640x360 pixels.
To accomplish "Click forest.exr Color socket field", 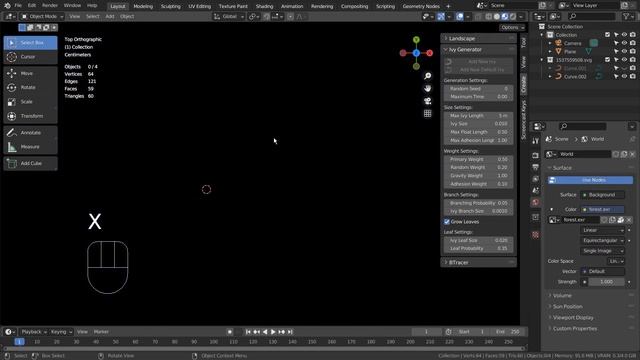I will point(602,209).
